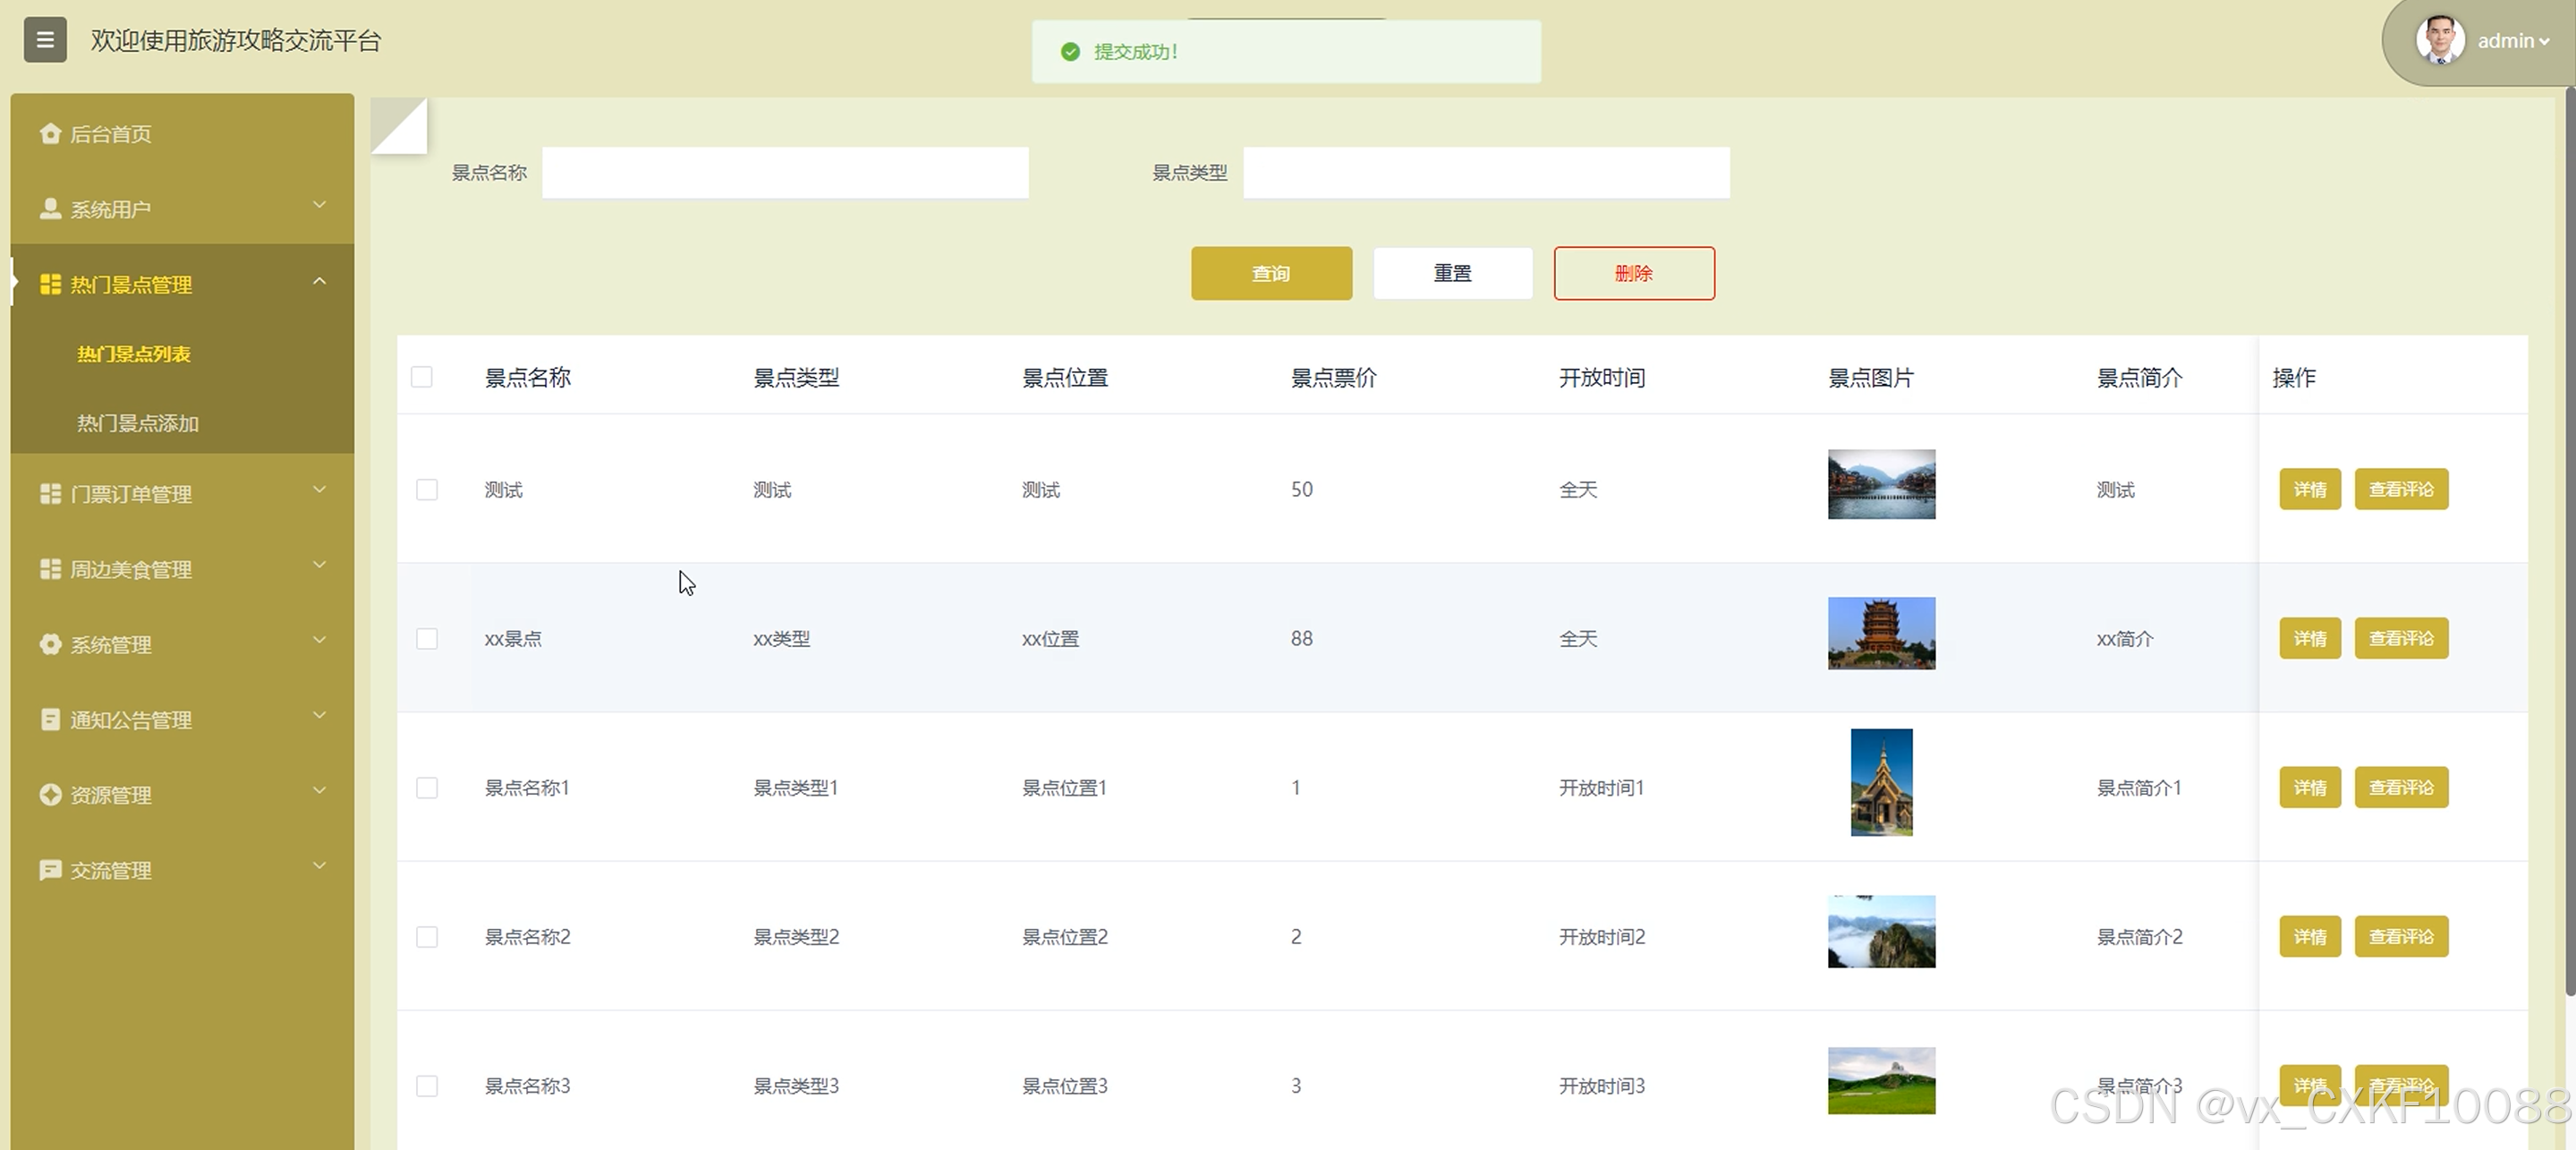Viewport: 2576px width, 1150px height.
Task: Expand 周边美食管理 with its chevron arrow
Action: (x=319, y=565)
